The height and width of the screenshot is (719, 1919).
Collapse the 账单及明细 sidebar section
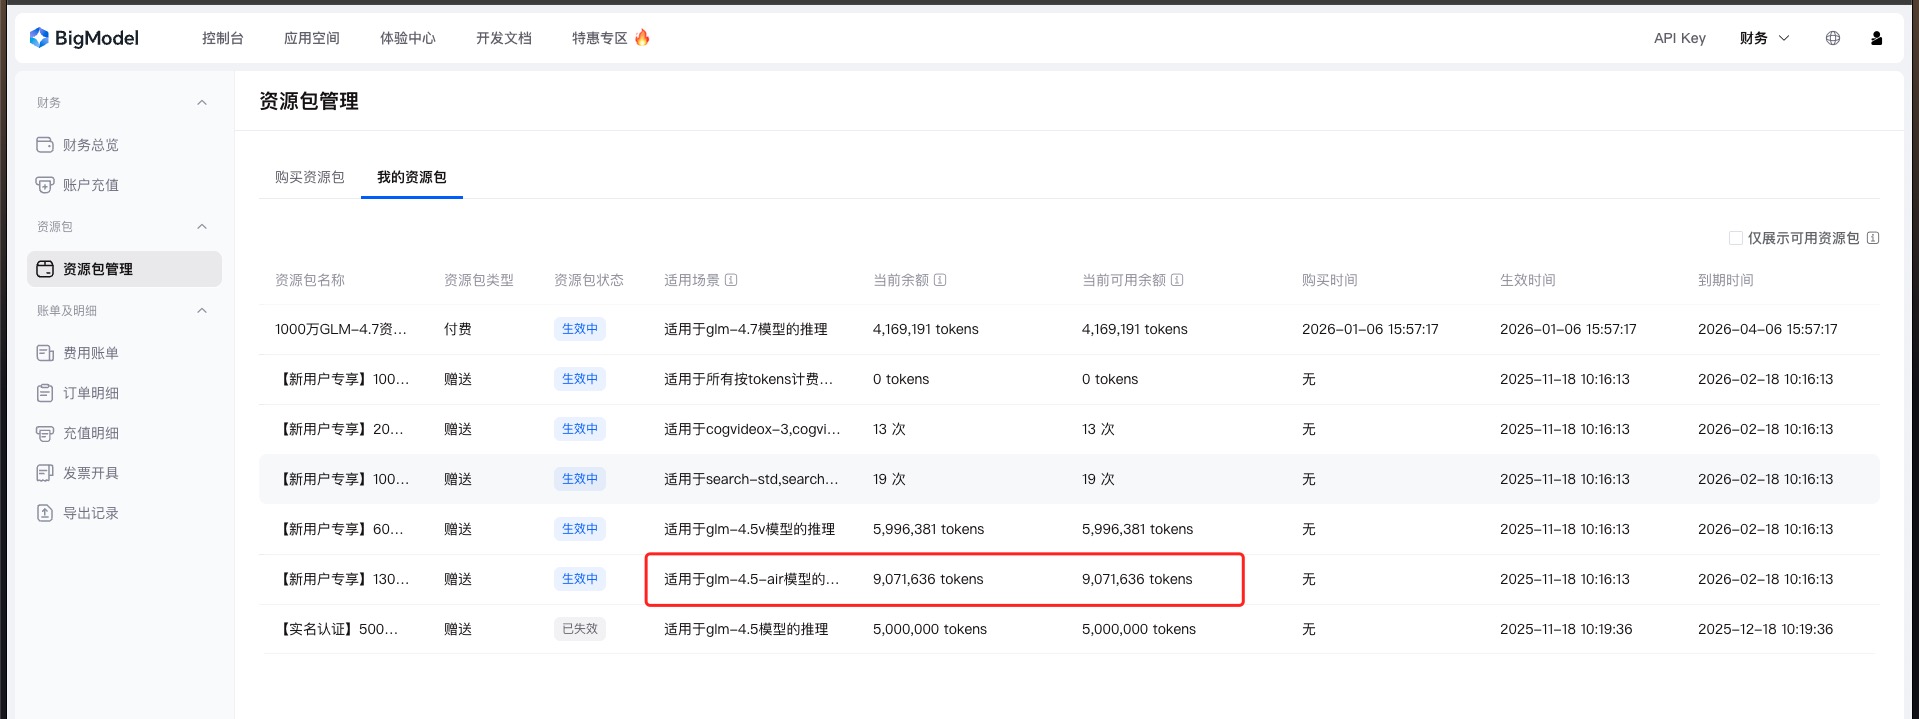click(x=202, y=311)
